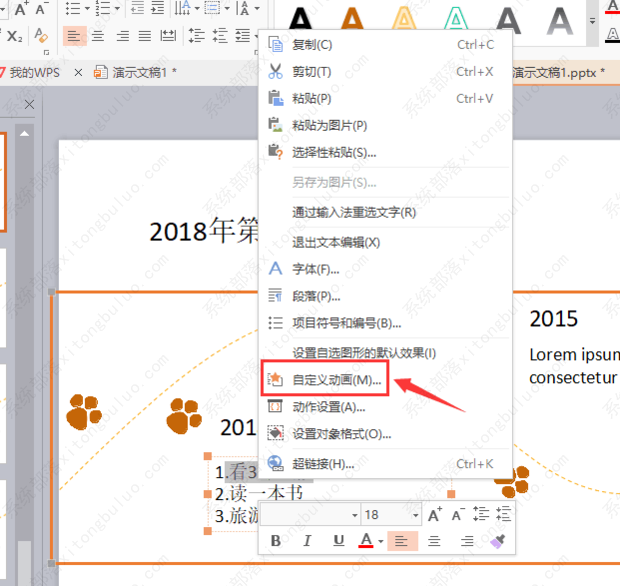
Task: Toggle ribbon center align button
Action: point(98,36)
